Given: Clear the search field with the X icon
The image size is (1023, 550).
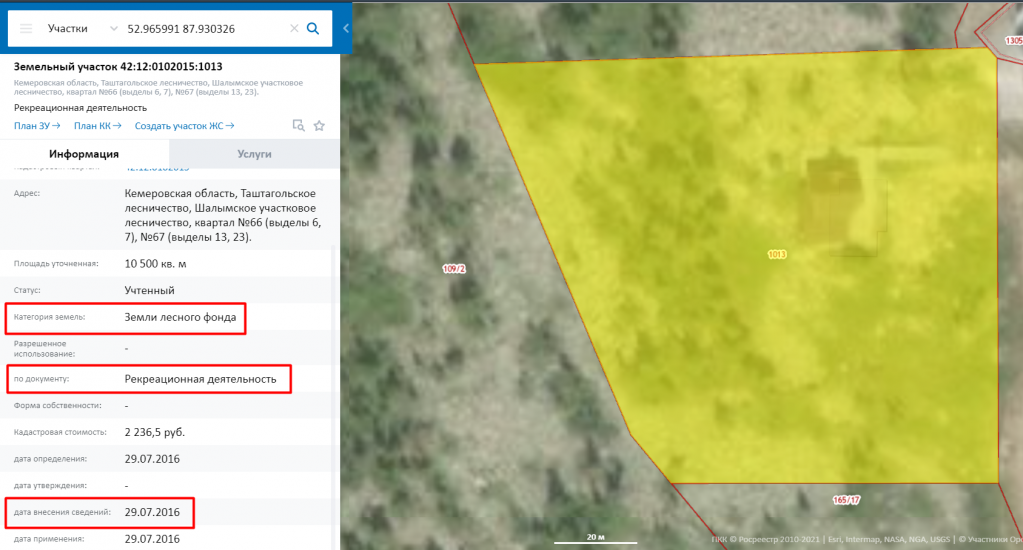Looking at the screenshot, I should pos(294,28).
